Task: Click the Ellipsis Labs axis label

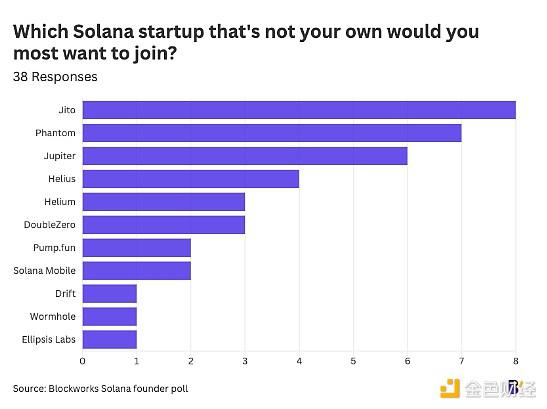Action: click(x=48, y=340)
